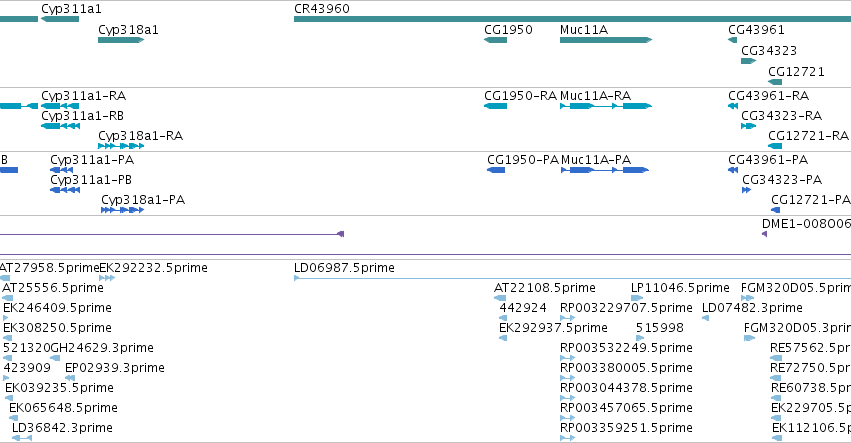
Task: Select the Muc11A-RA transcript
Action: coord(606,106)
